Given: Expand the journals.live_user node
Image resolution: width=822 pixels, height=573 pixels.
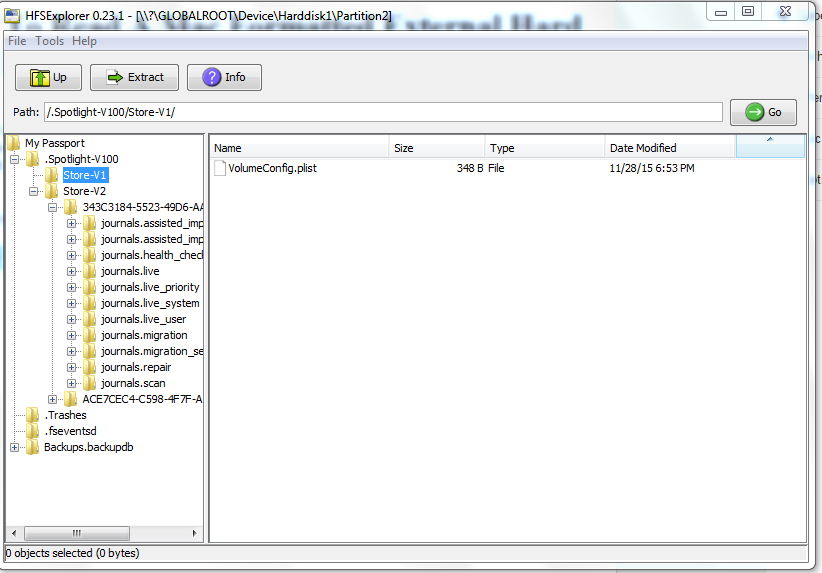Looking at the screenshot, I should [71, 320].
